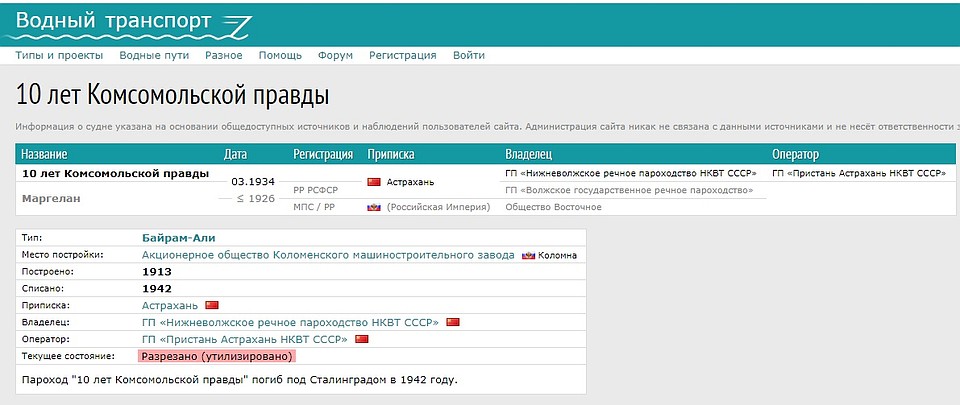Click the Оператор column header

coord(795,154)
